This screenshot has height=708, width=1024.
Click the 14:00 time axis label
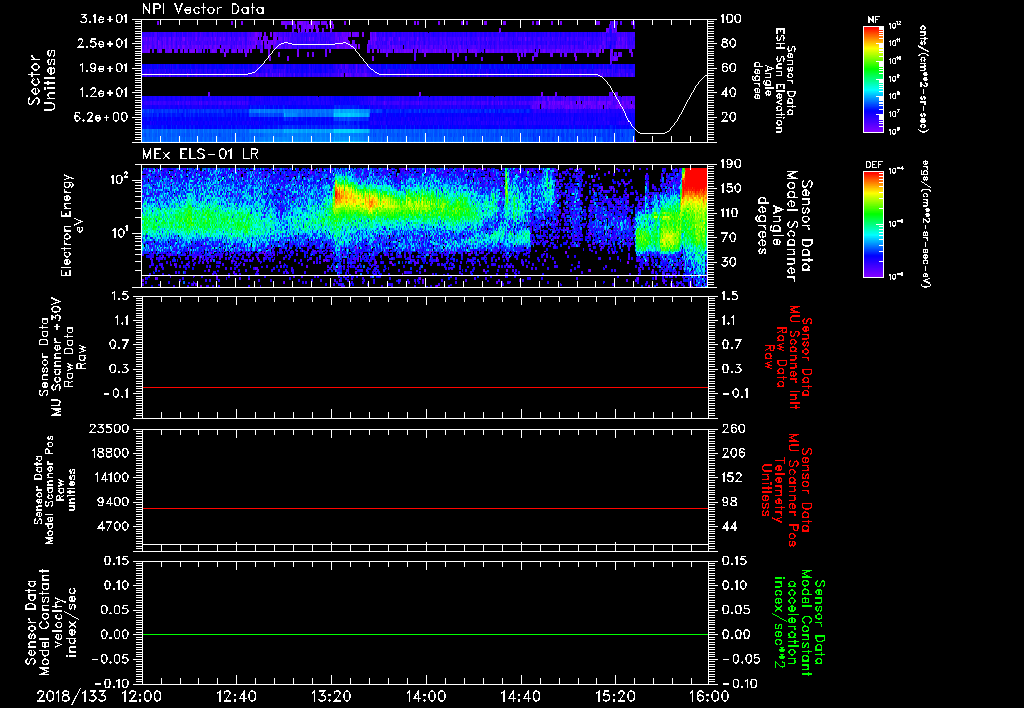[x=426, y=696]
